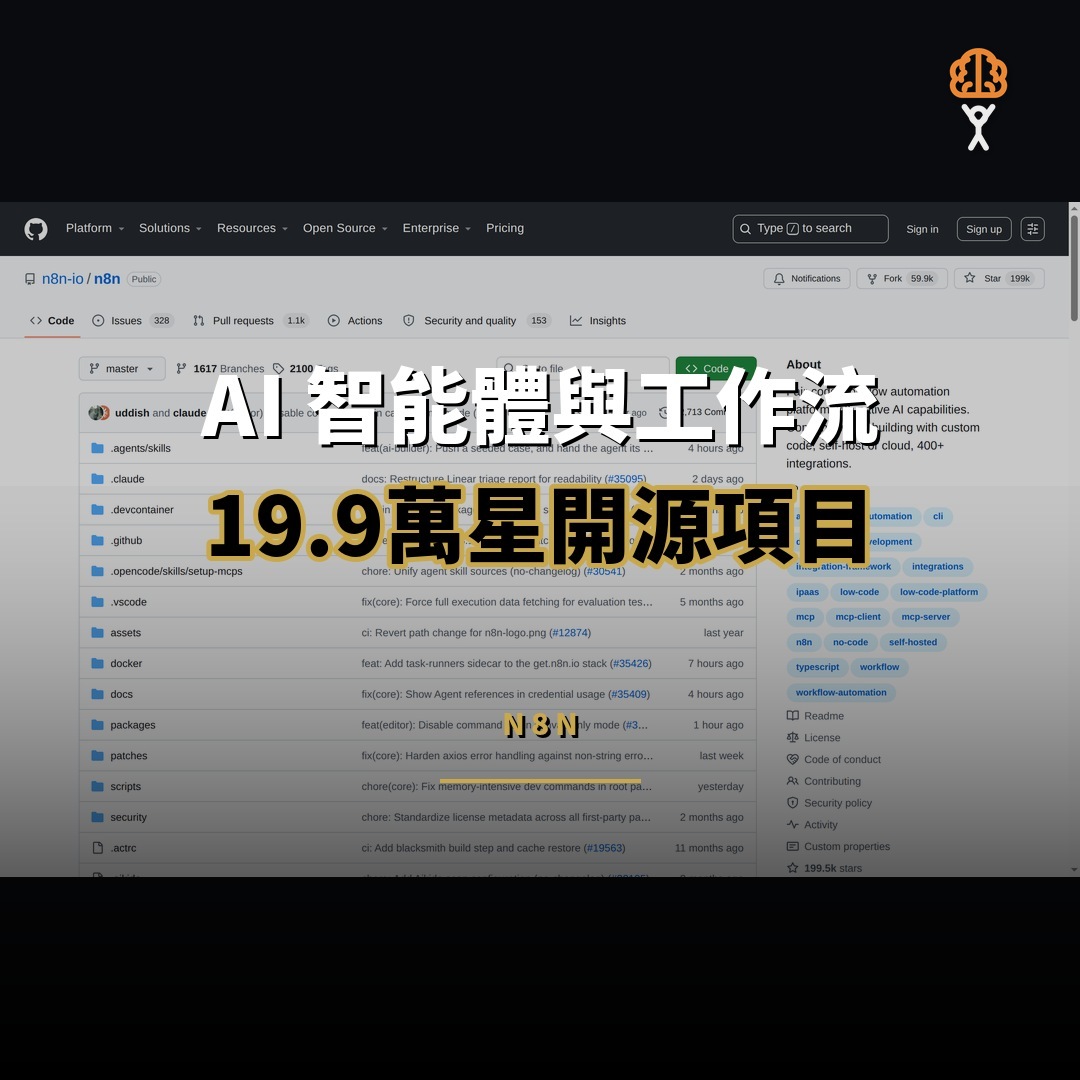Select the self-hosted topic tag

click(913, 643)
